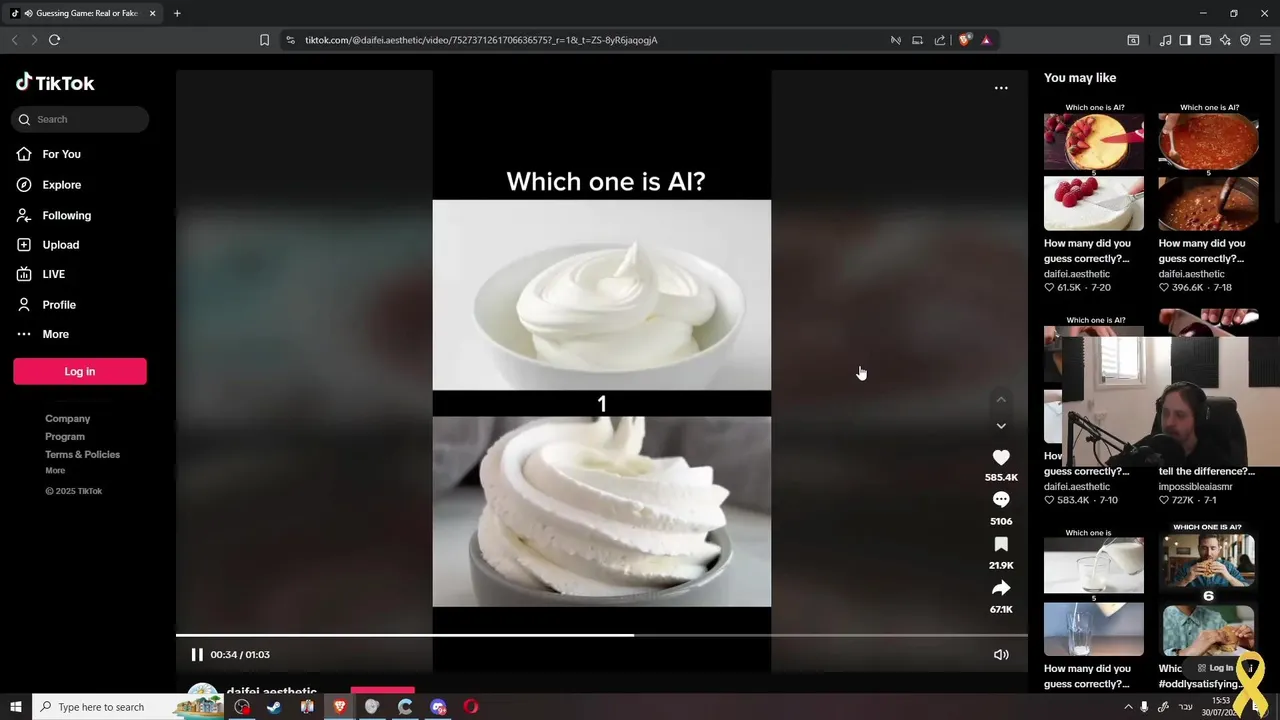Select the Guessing Game TikTok tab

click(x=84, y=13)
